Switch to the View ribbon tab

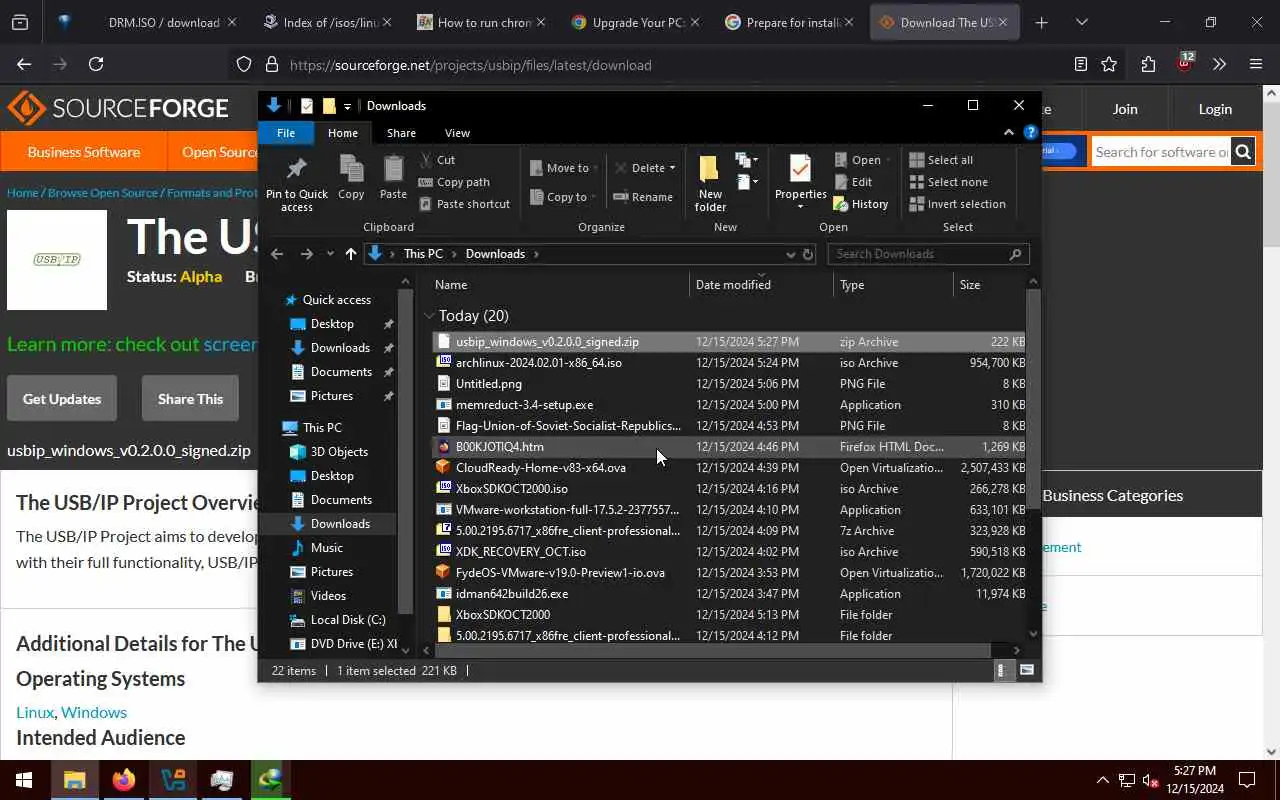pos(457,133)
